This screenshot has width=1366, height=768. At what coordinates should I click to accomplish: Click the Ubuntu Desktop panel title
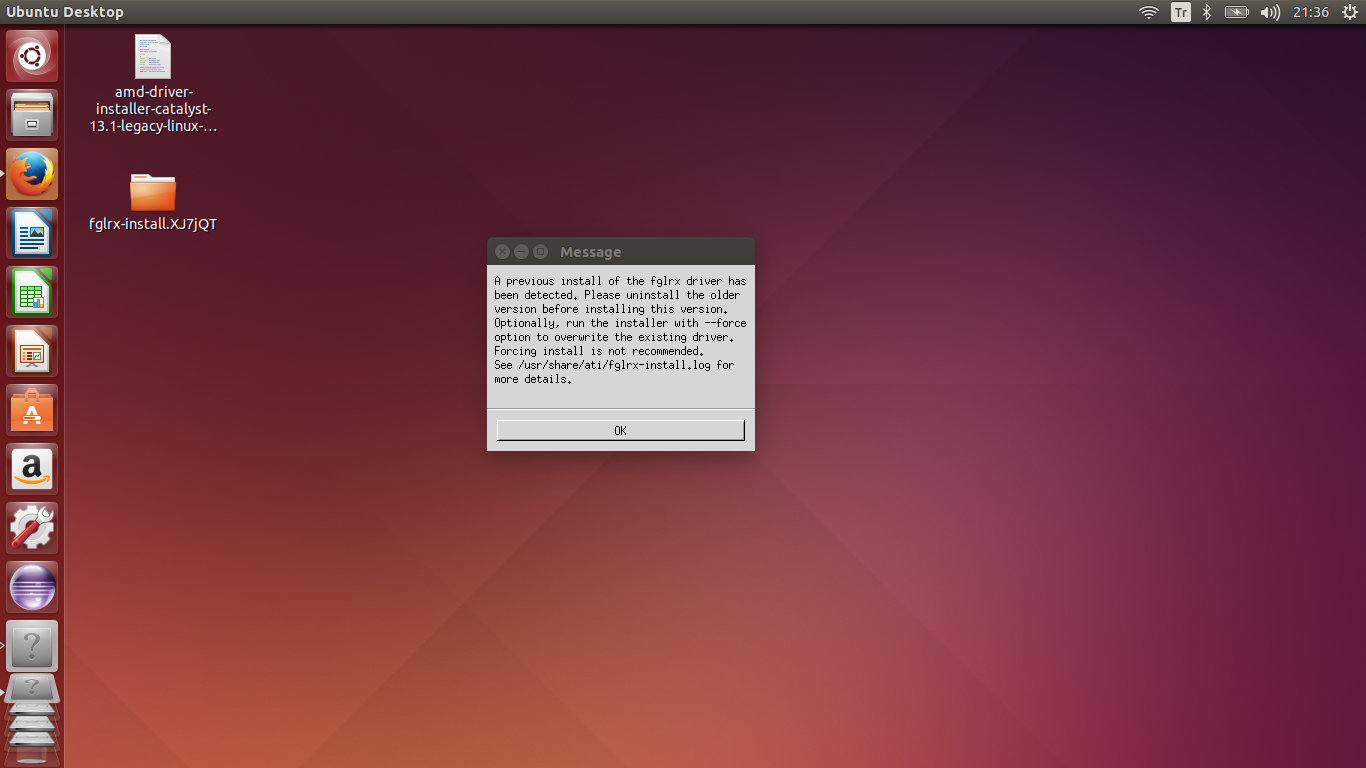coord(65,12)
